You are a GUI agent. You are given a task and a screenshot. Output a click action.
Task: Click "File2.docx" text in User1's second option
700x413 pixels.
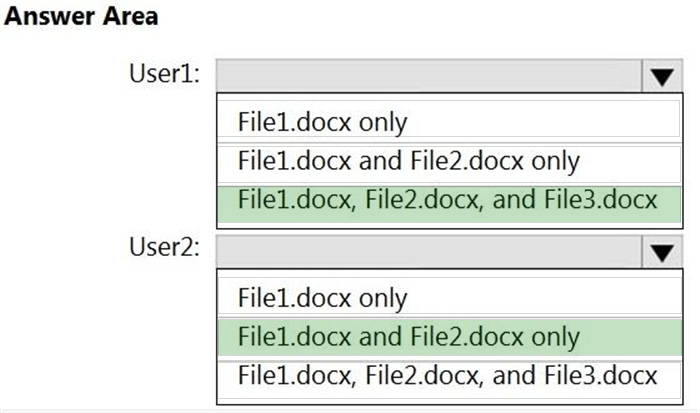(x=467, y=161)
